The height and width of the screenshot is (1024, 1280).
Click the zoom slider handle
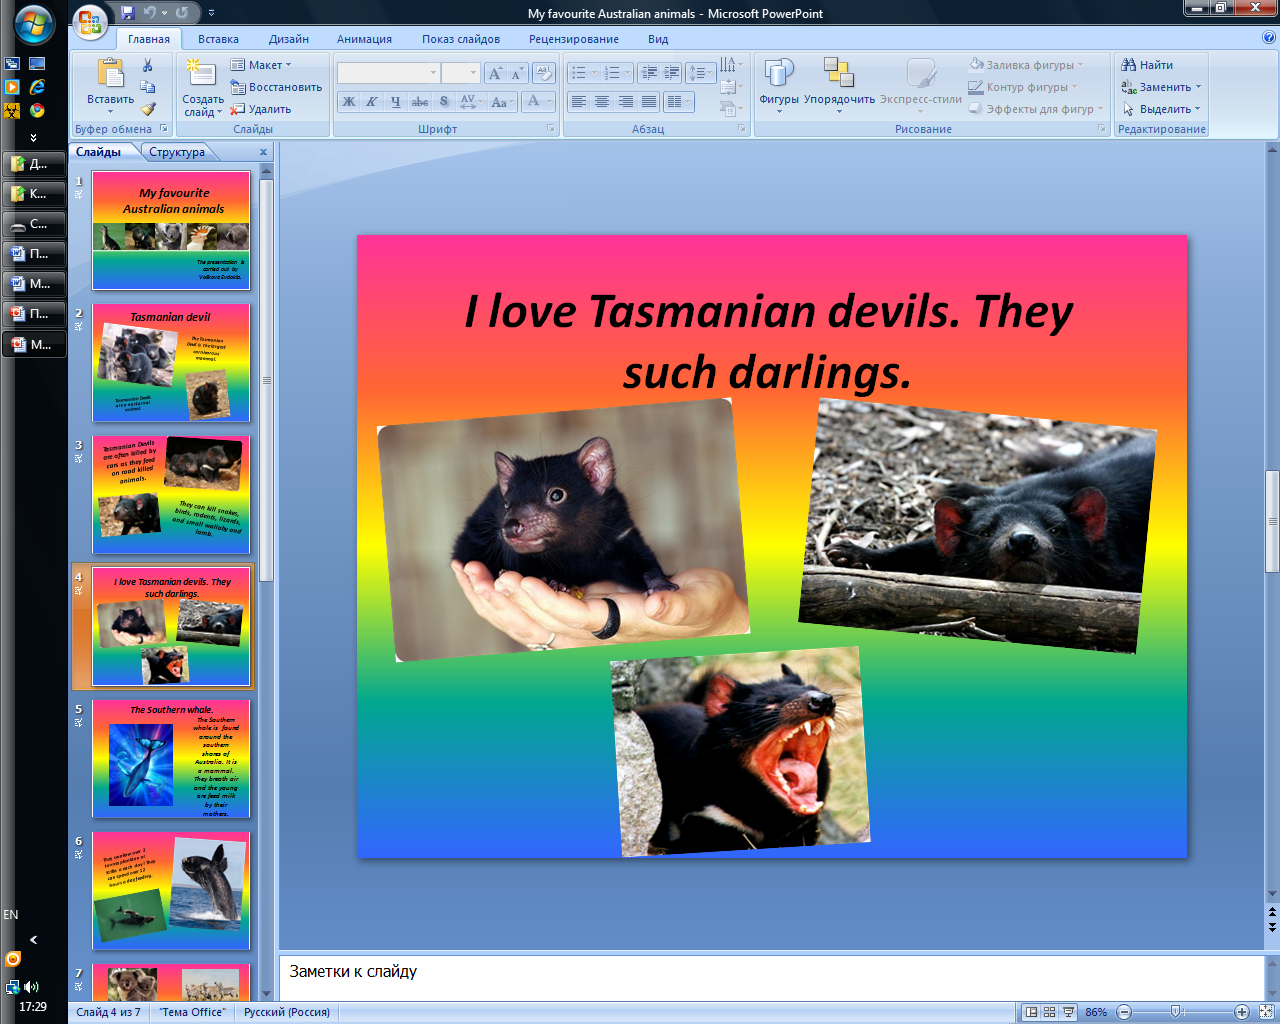coord(1175,1012)
